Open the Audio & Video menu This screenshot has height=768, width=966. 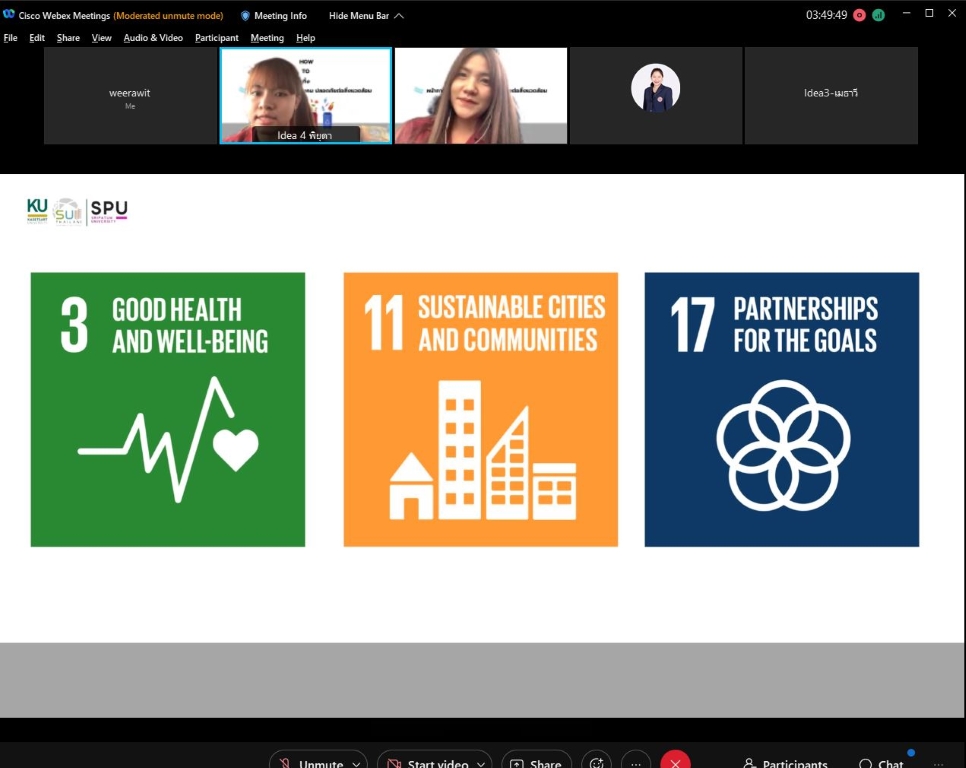coord(153,38)
